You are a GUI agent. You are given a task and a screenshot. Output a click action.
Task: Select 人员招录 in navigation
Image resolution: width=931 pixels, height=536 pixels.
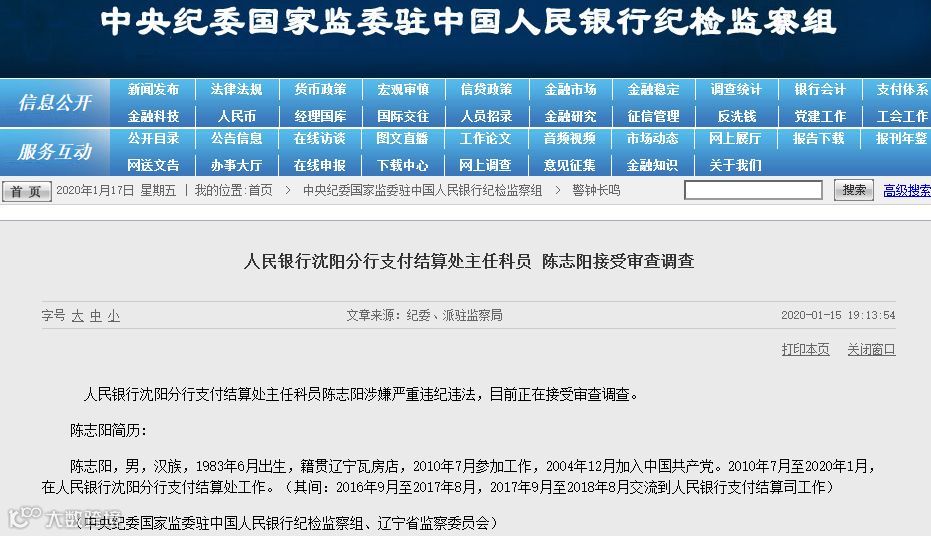486,116
